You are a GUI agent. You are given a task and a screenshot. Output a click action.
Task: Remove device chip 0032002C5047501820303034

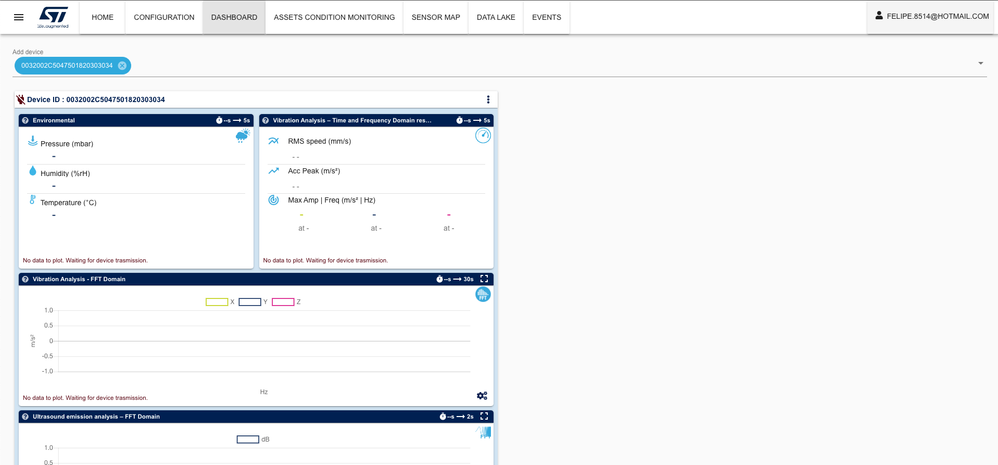pyautogui.click(x=122, y=66)
